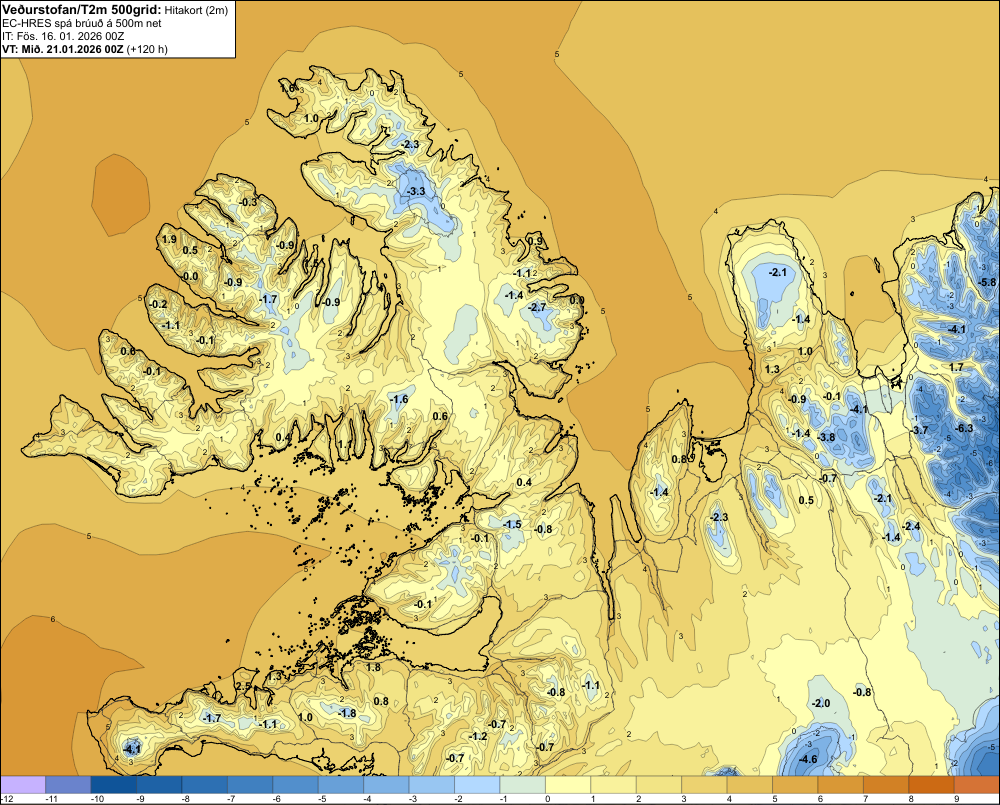Click the "-6.3" temperature value on the map
Viewport: 1000px width, 805px height.
click(x=964, y=428)
